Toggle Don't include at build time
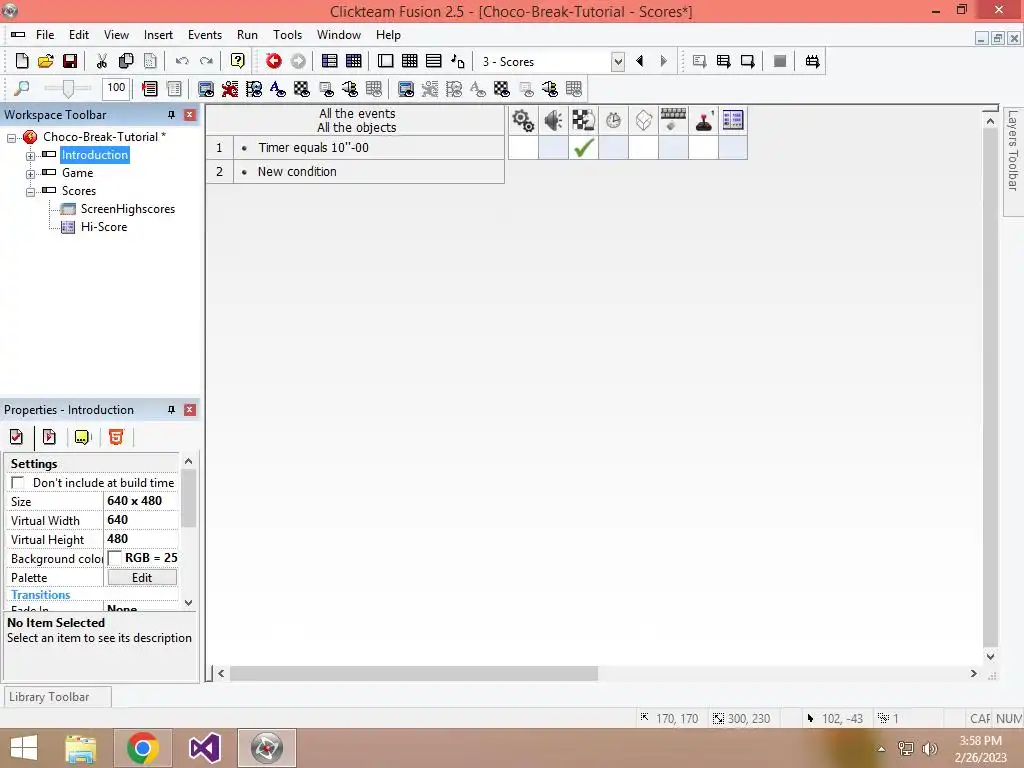Image resolution: width=1024 pixels, height=768 pixels. click(18, 483)
